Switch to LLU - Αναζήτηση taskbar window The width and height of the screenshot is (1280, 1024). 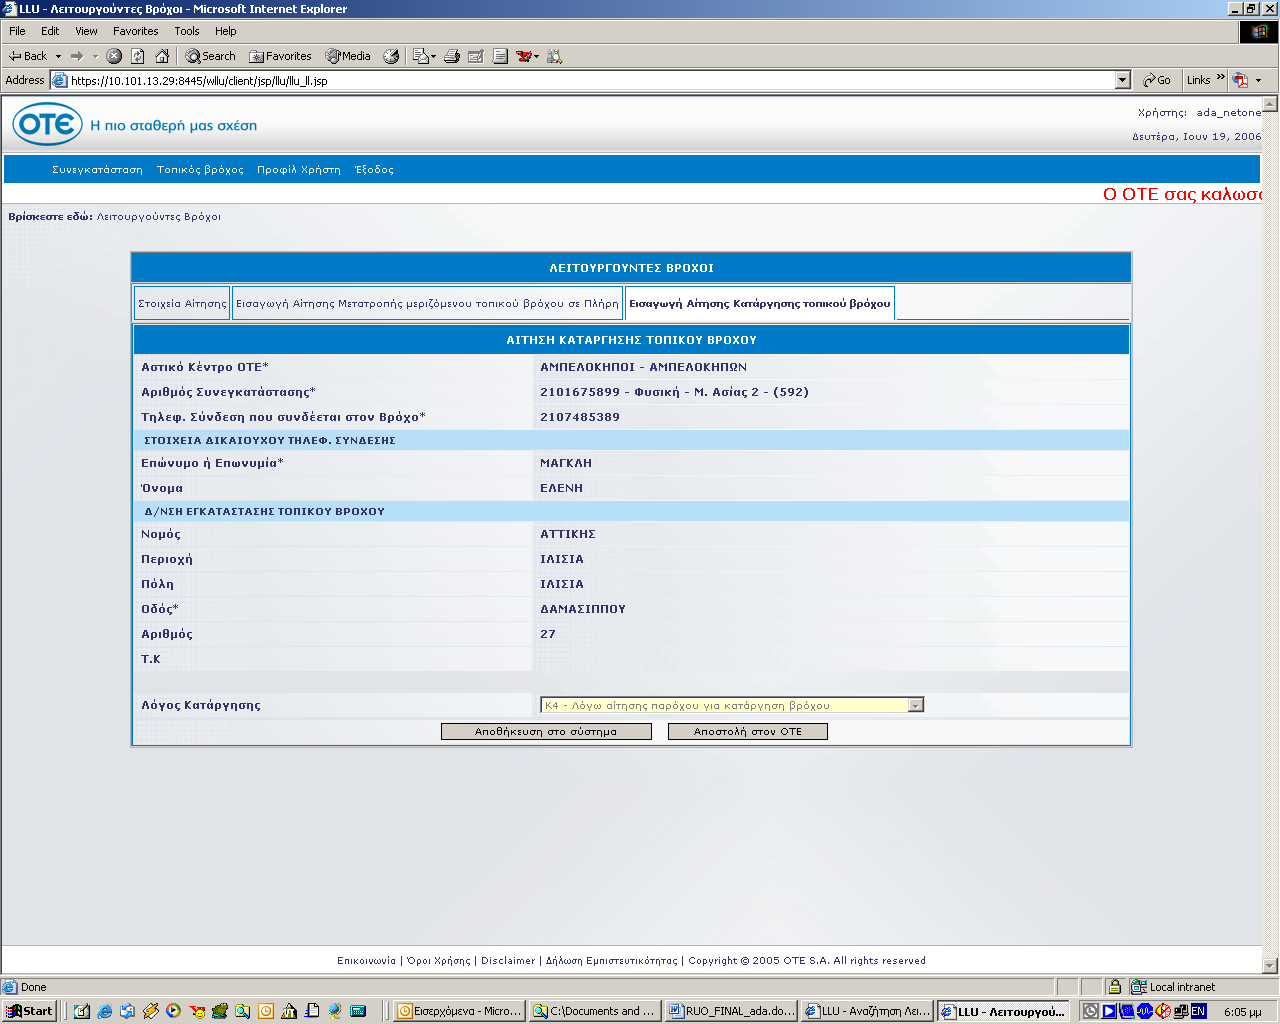point(867,1011)
